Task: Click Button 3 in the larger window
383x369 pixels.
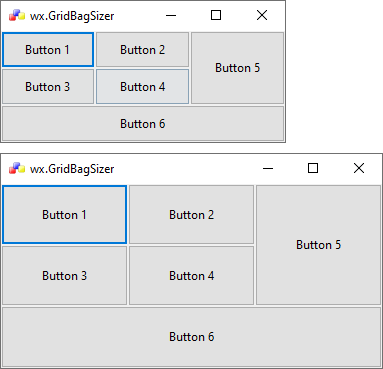Action: 64,276
